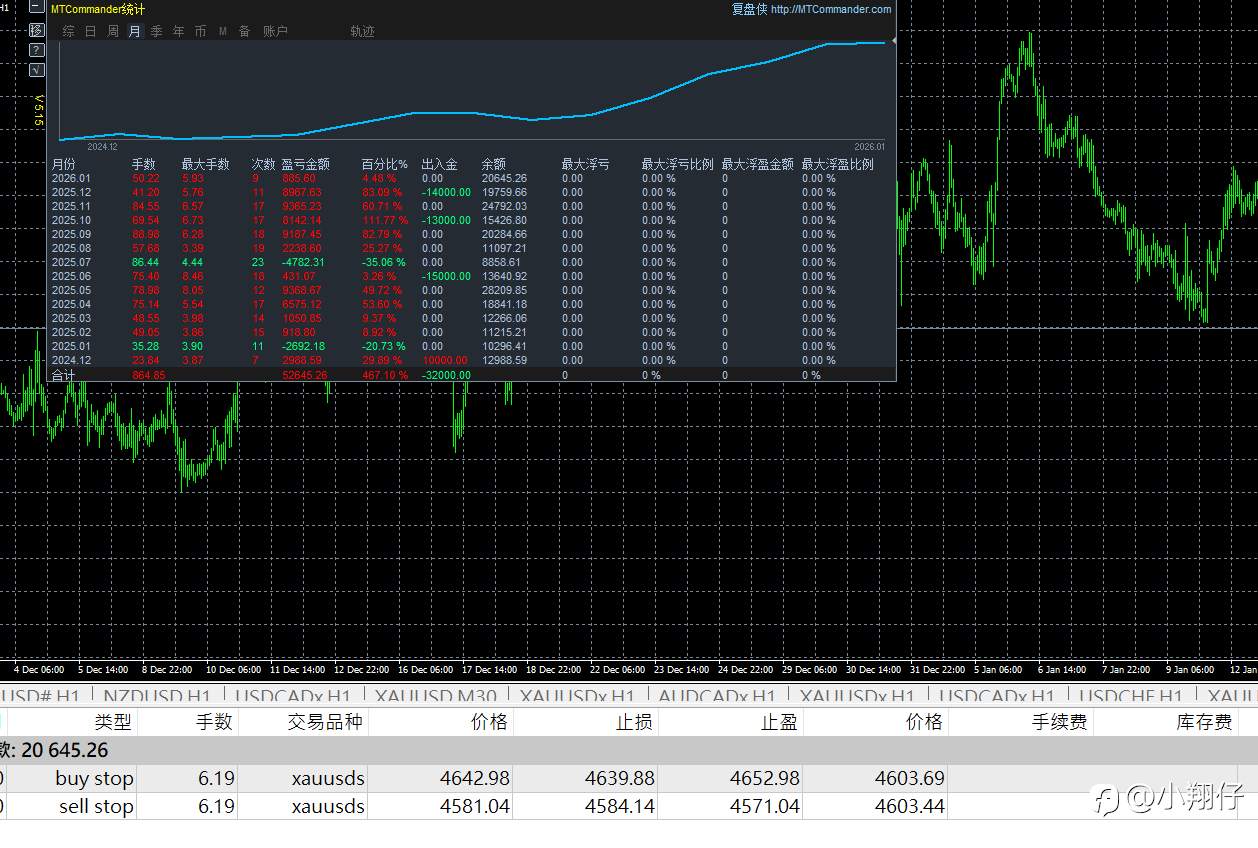Select the 日 daily statistics tab
The width and height of the screenshot is (1258, 848).
91,31
